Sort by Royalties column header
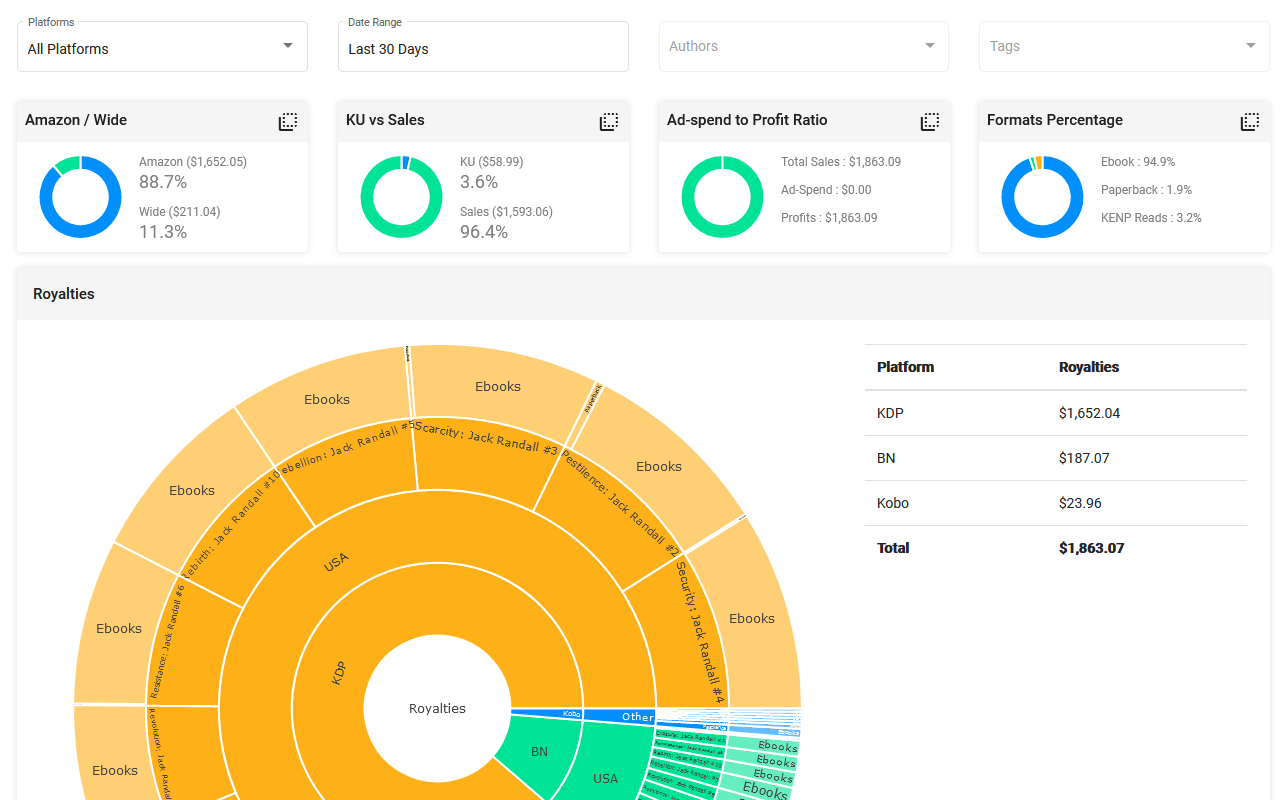1280x800 pixels. [1088, 367]
